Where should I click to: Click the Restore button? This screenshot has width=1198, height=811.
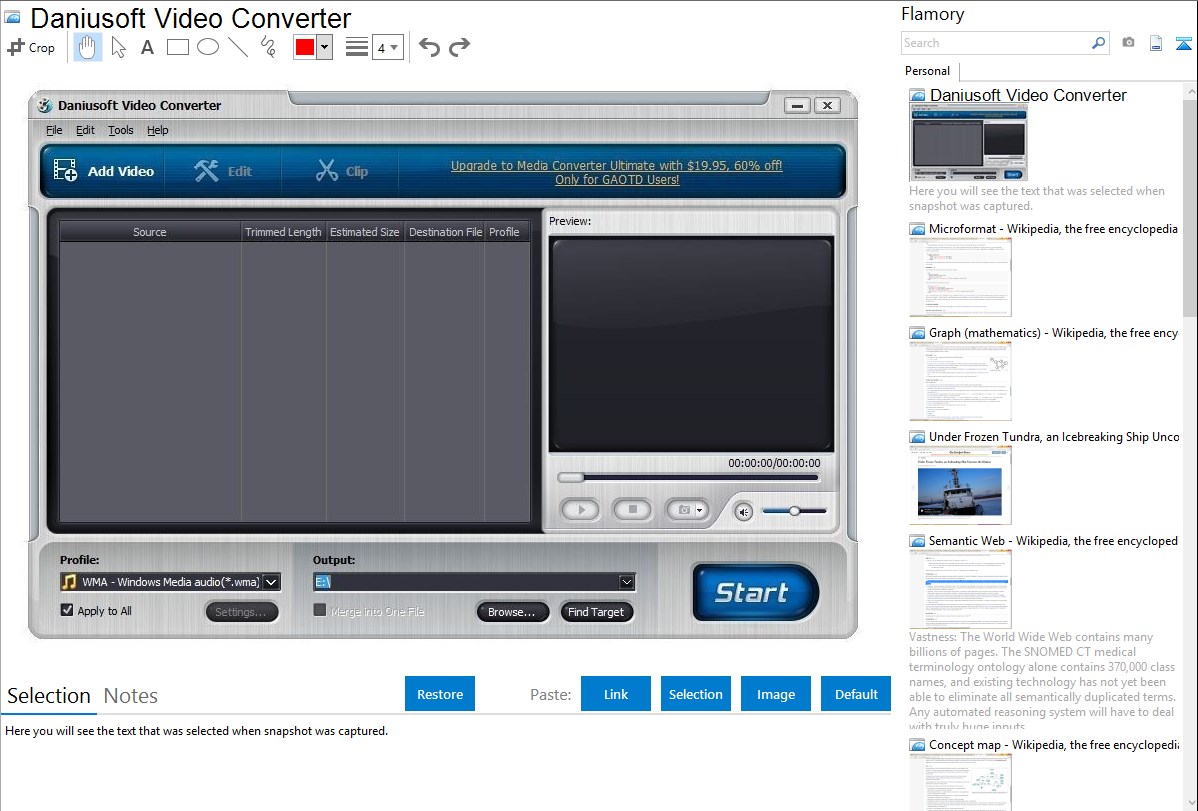[x=440, y=694]
